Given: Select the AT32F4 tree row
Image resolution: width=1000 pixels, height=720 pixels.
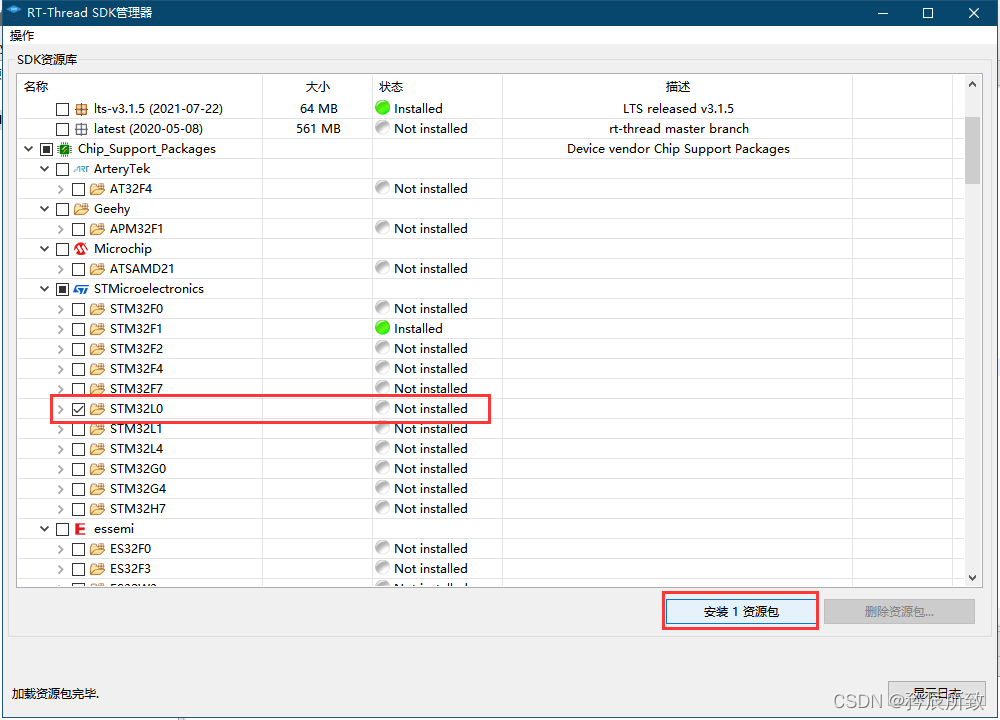Looking at the screenshot, I should point(131,189).
